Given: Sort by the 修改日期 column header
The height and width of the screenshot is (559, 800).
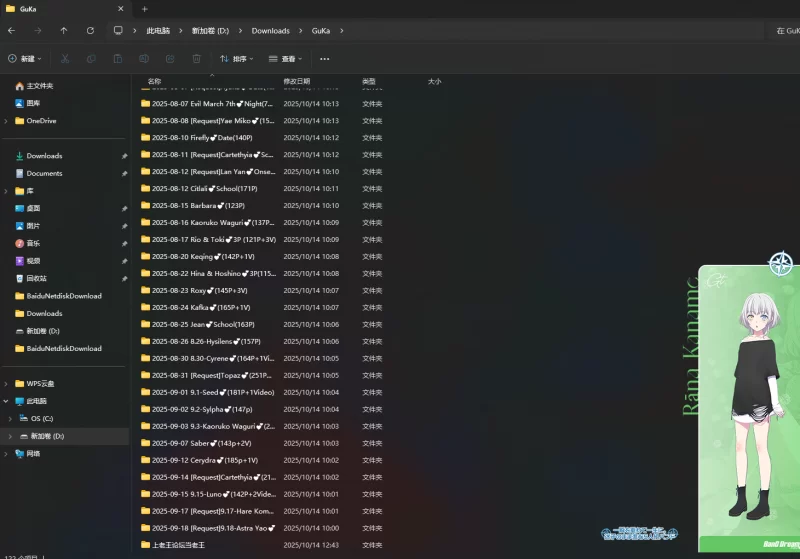Looking at the screenshot, I should 297,81.
